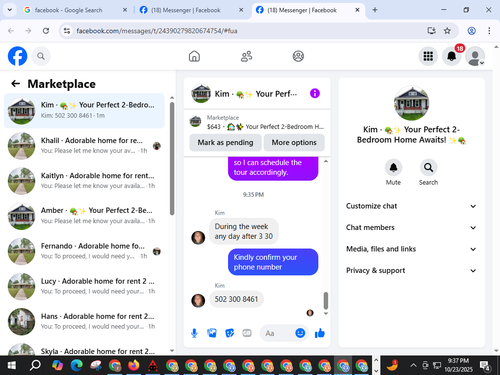The height and width of the screenshot is (375, 500).
Task: Go back from Marketplace with arrow
Action: click(16, 84)
